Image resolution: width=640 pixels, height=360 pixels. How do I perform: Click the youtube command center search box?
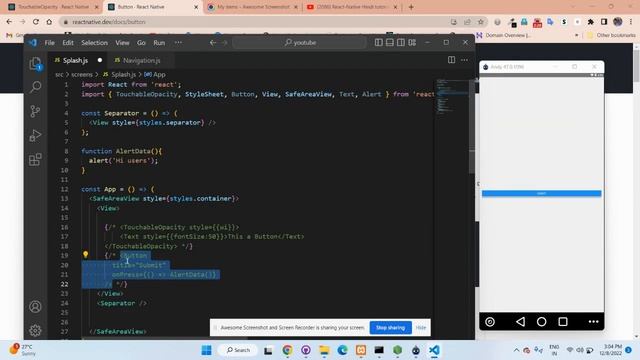(300, 42)
